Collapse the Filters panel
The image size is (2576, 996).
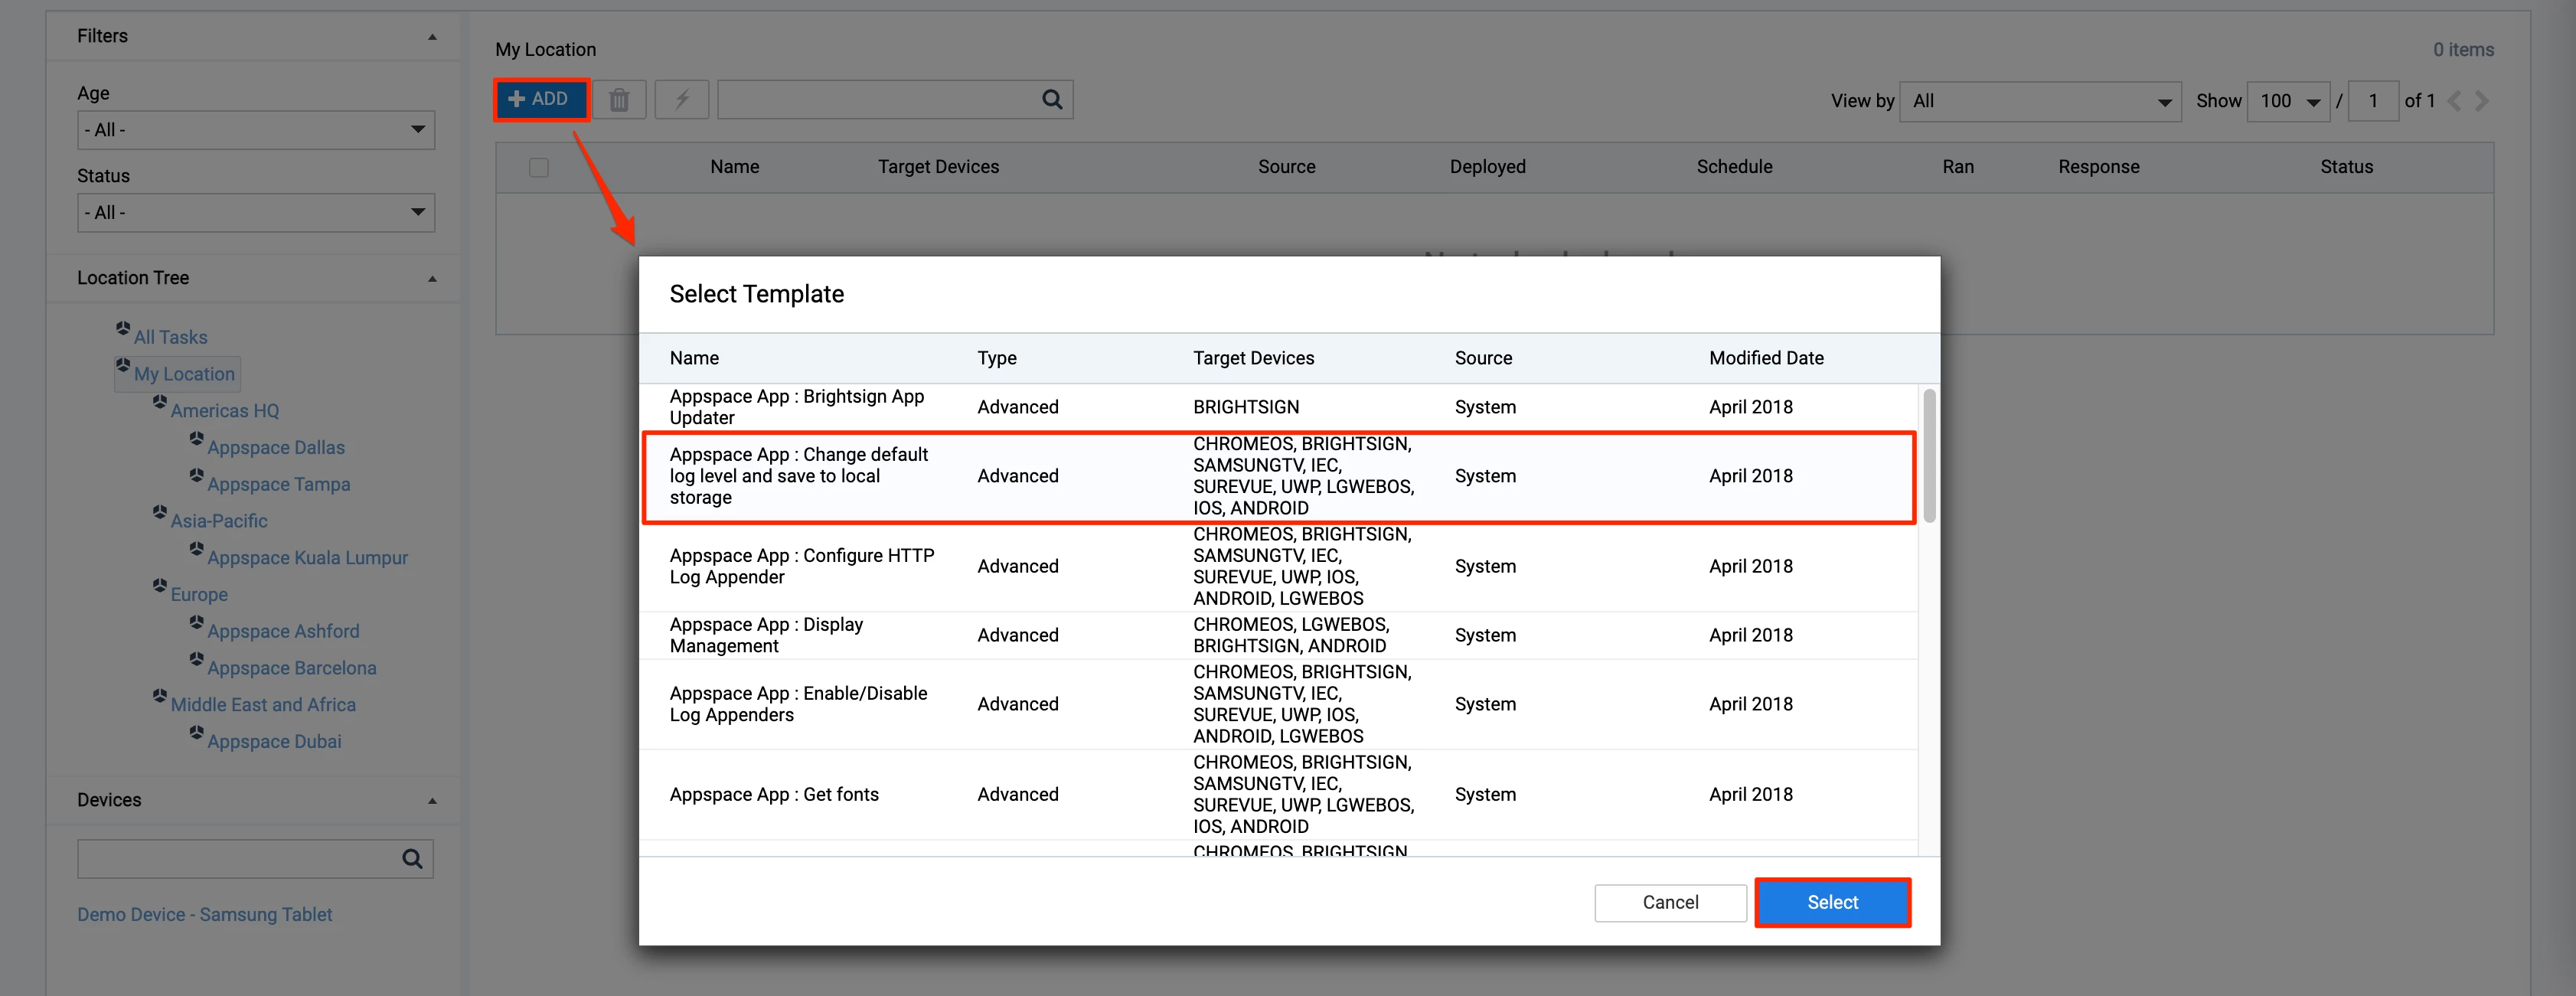(432, 37)
